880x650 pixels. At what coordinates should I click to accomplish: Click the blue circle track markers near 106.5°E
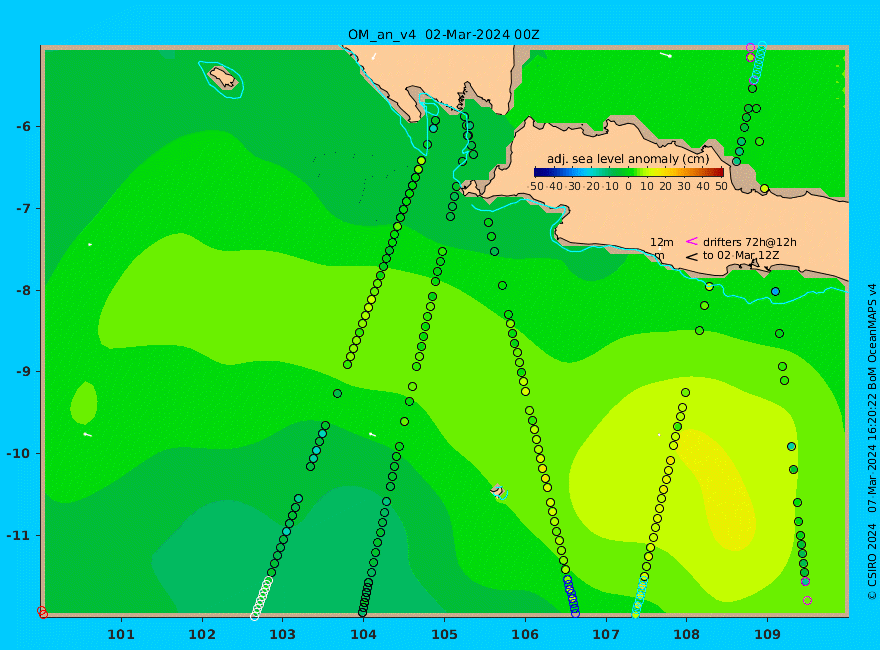(571, 596)
